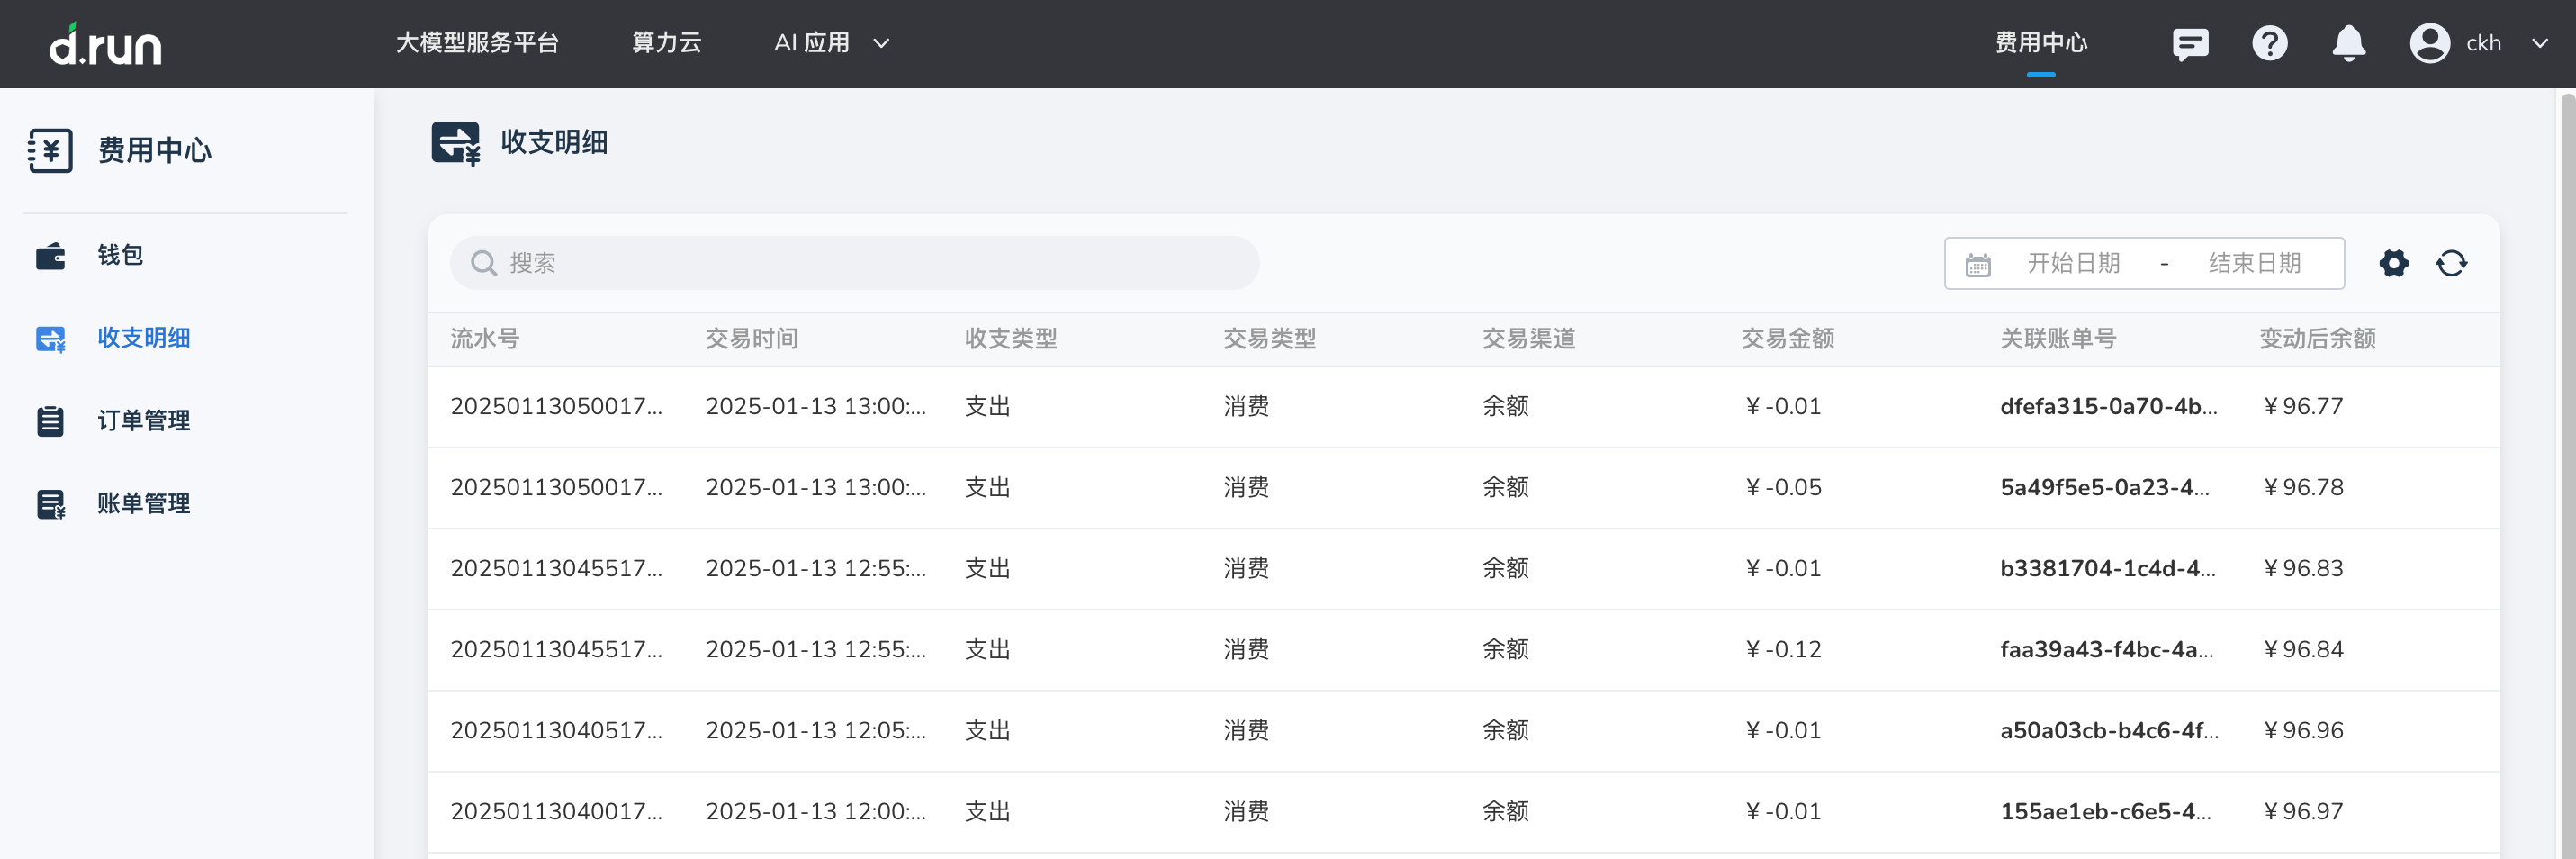Open 钱包 in the sidebar
Image resolution: width=2576 pixels, height=859 pixels.
click(x=120, y=255)
